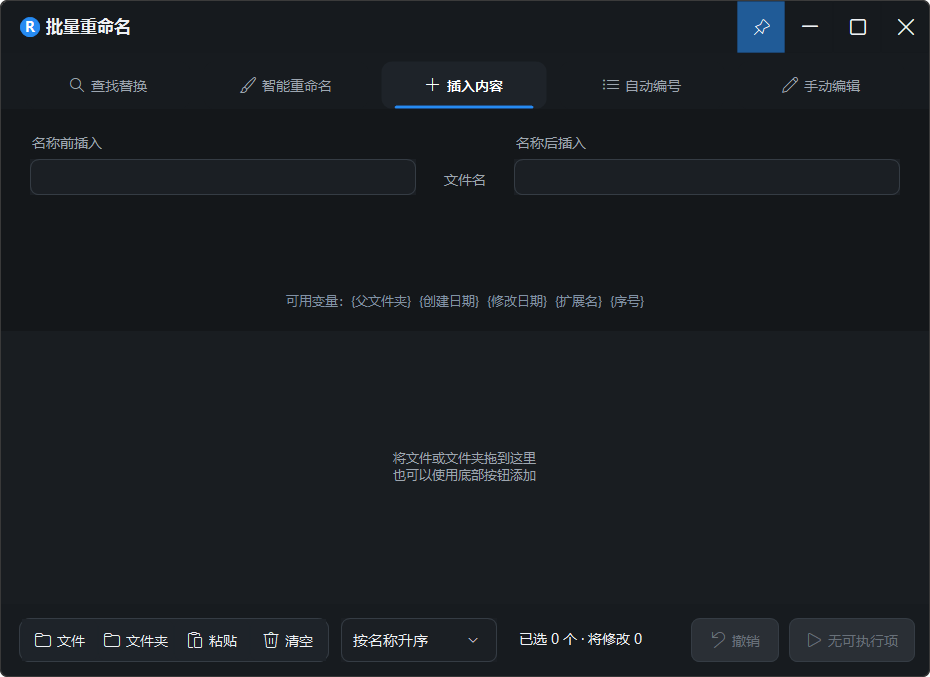Click the 名称后插入 label
930x677 pixels.
[550, 143]
